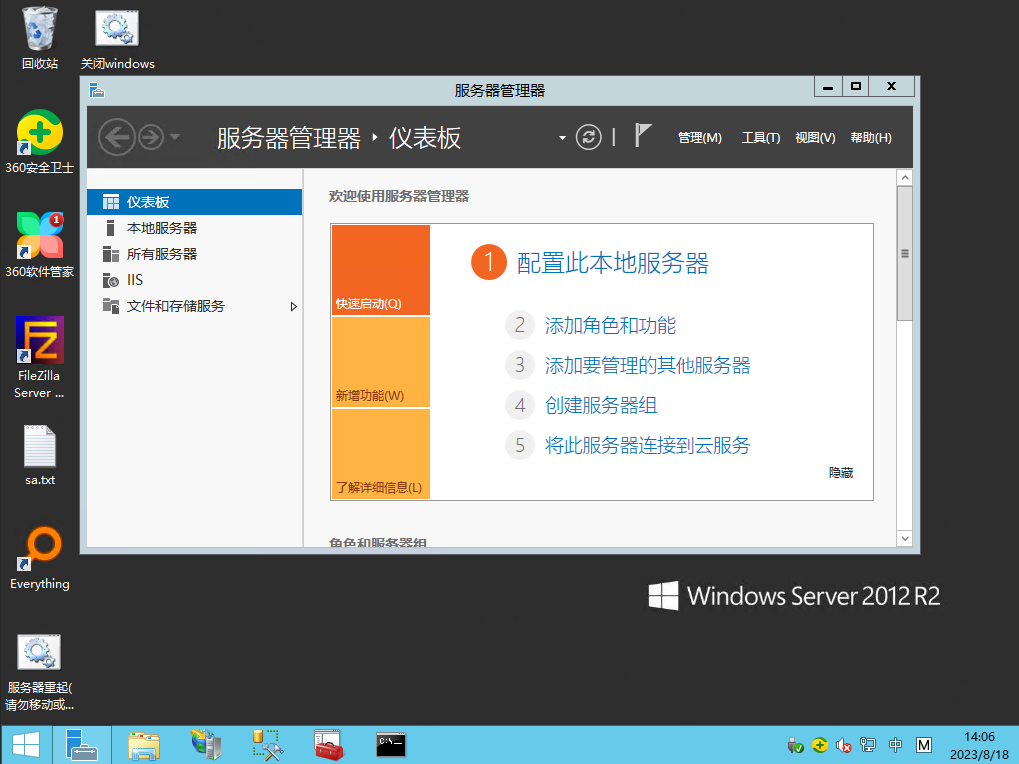The image size is (1019, 764).
Task: Select the 快速启动(Q) orange tile
Action: (380, 270)
